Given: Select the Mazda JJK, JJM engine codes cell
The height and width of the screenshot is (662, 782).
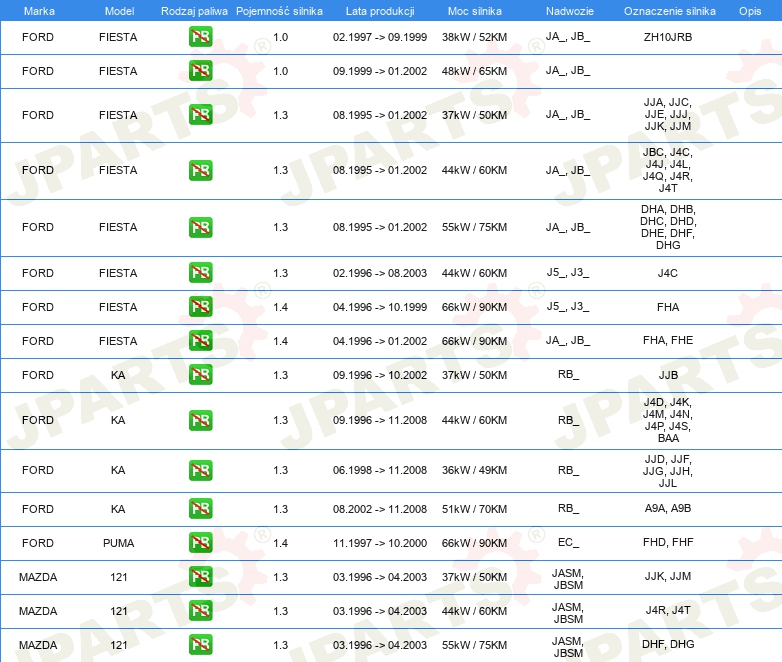Looking at the screenshot, I should [x=668, y=576].
